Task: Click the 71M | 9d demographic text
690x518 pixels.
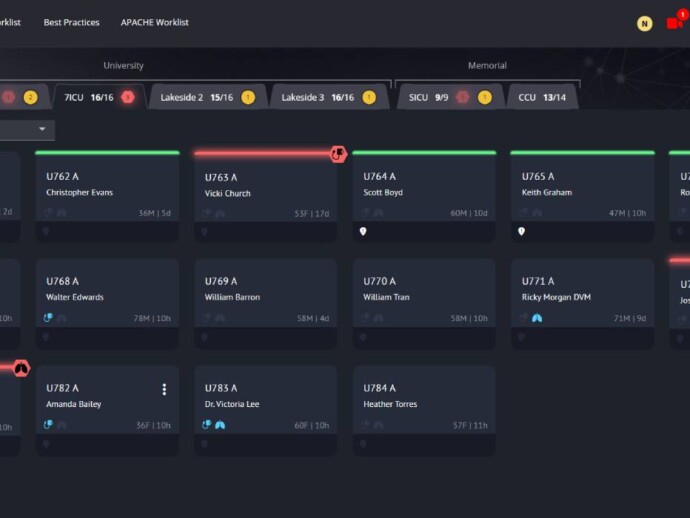Action: click(x=630, y=318)
